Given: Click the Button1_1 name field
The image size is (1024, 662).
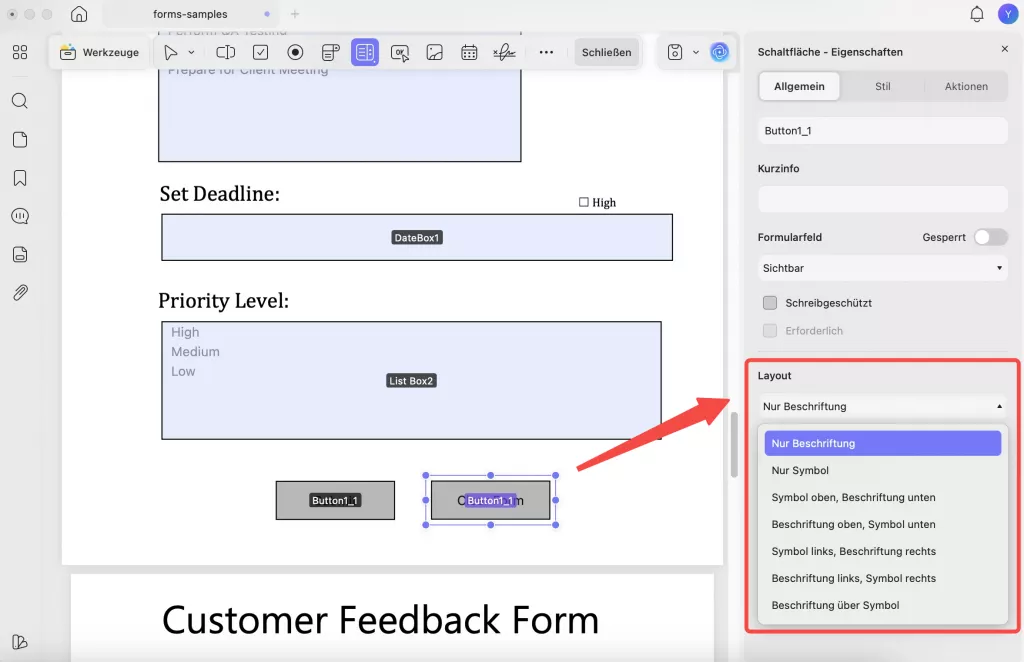Looking at the screenshot, I should click(x=882, y=131).
